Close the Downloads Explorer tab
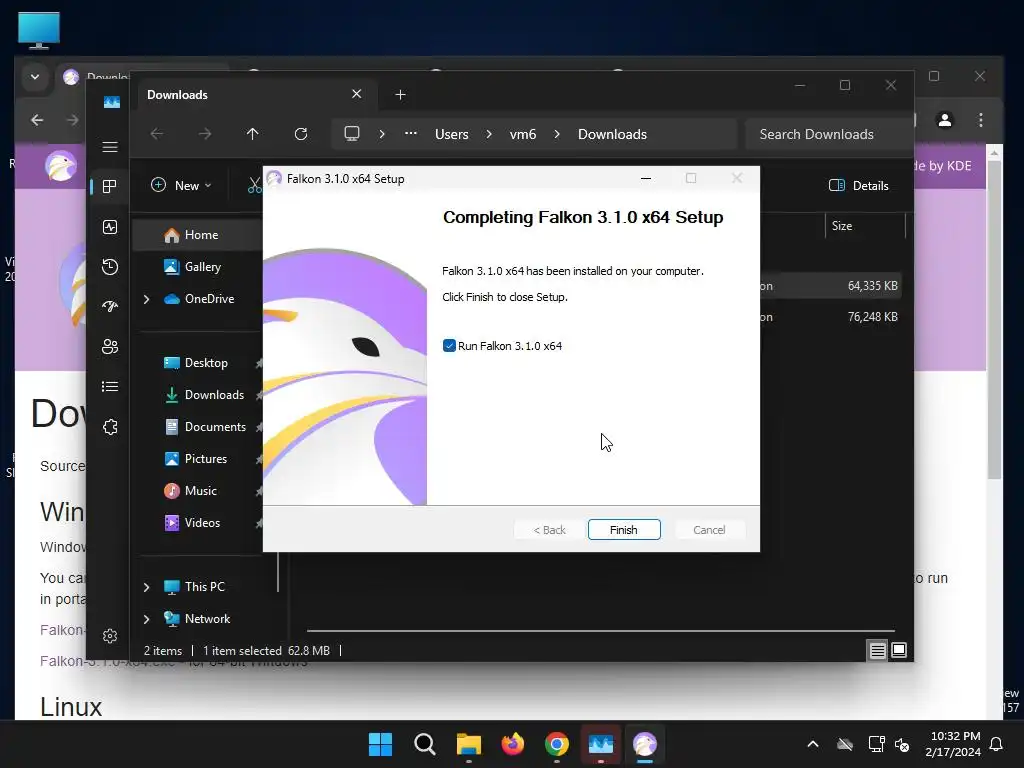Viewport: 1024px width, 768px height. point(357,94)
